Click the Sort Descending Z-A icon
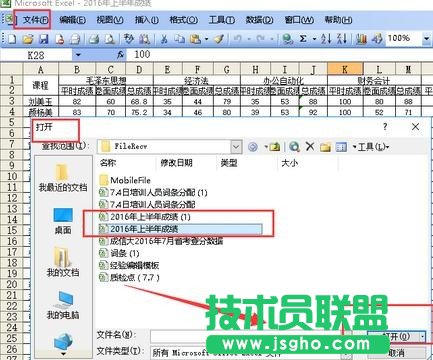The height and width of the screenshot is (360, 433). pos(342,39)
